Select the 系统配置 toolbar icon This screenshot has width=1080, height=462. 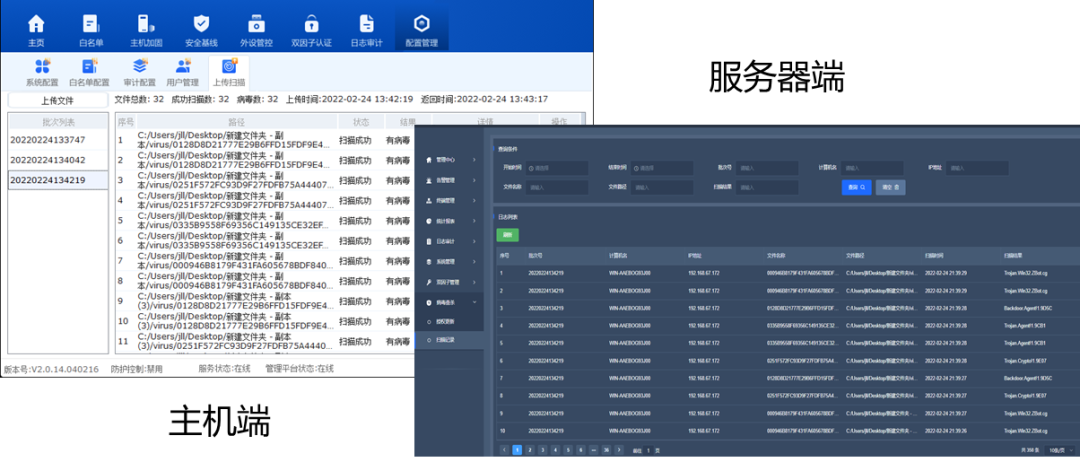42,72
